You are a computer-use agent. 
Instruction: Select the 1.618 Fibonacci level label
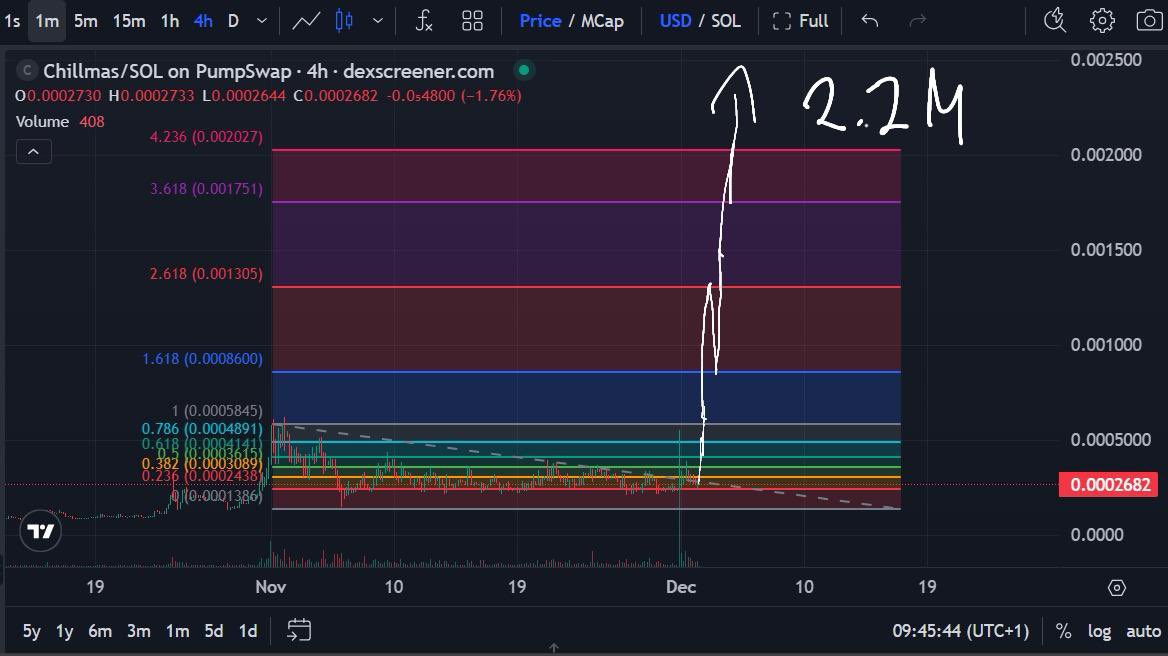(x=203, y=359)
